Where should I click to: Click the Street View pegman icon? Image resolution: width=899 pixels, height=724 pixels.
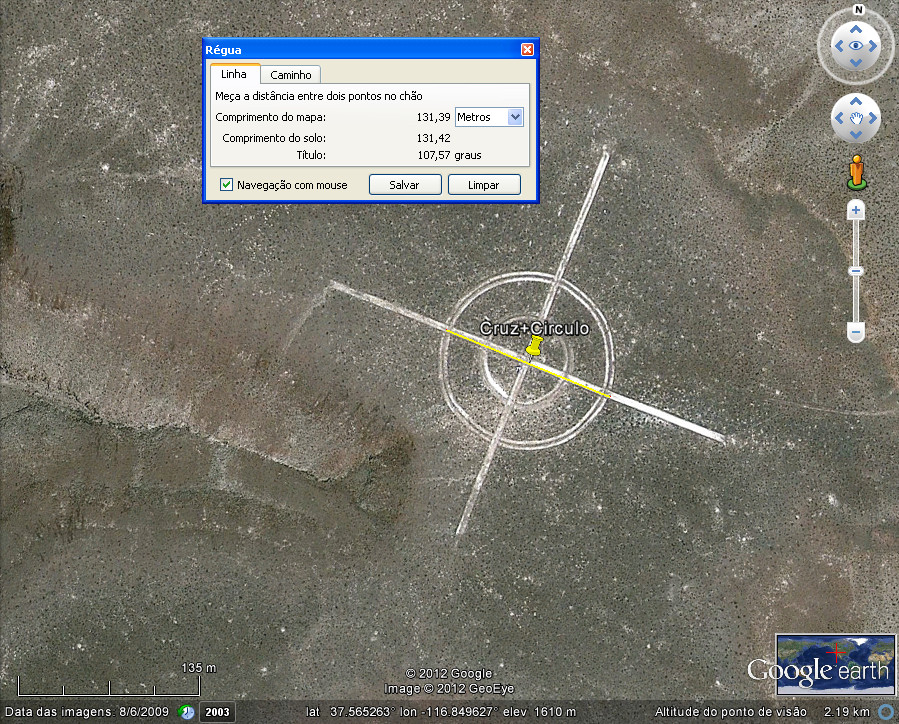tap(856, 172)
